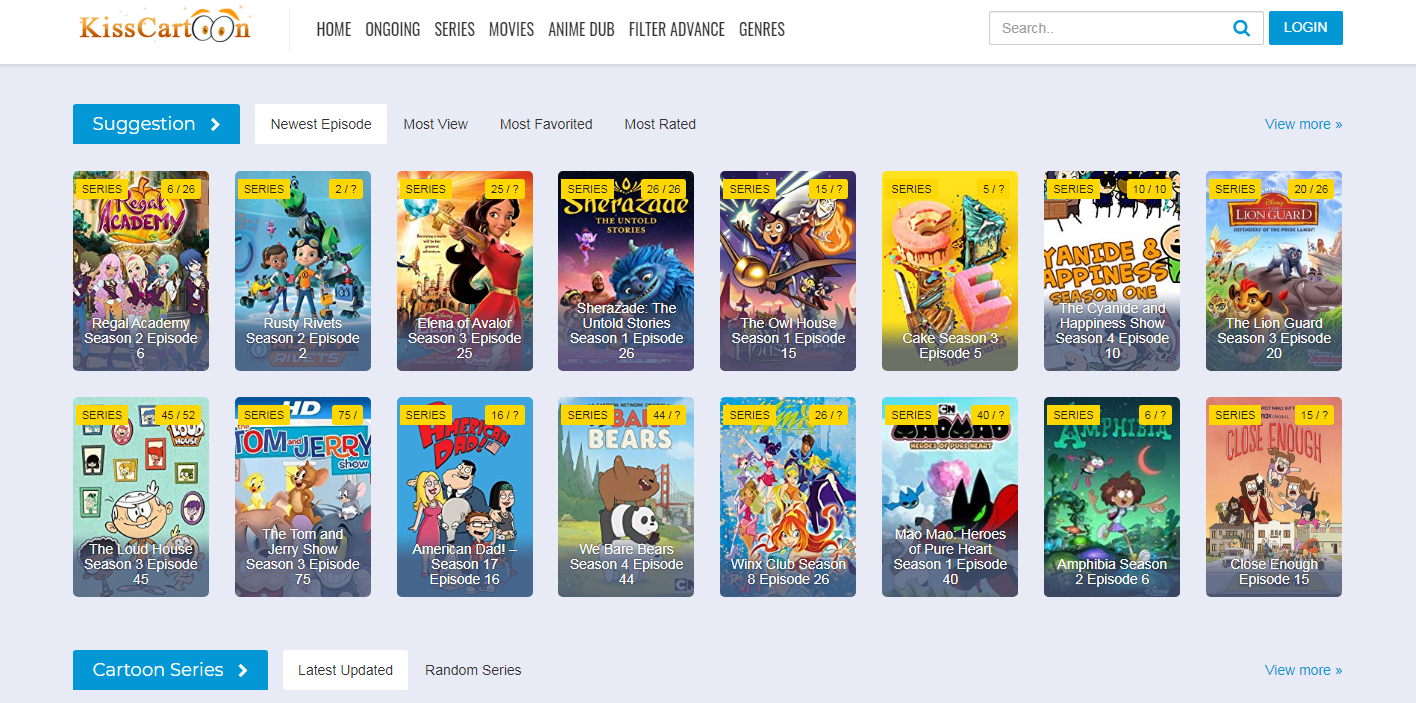Select the Latest Updated tab
Image resolution: width=1416 pixels, height=703 pixels.
(345, 670)
